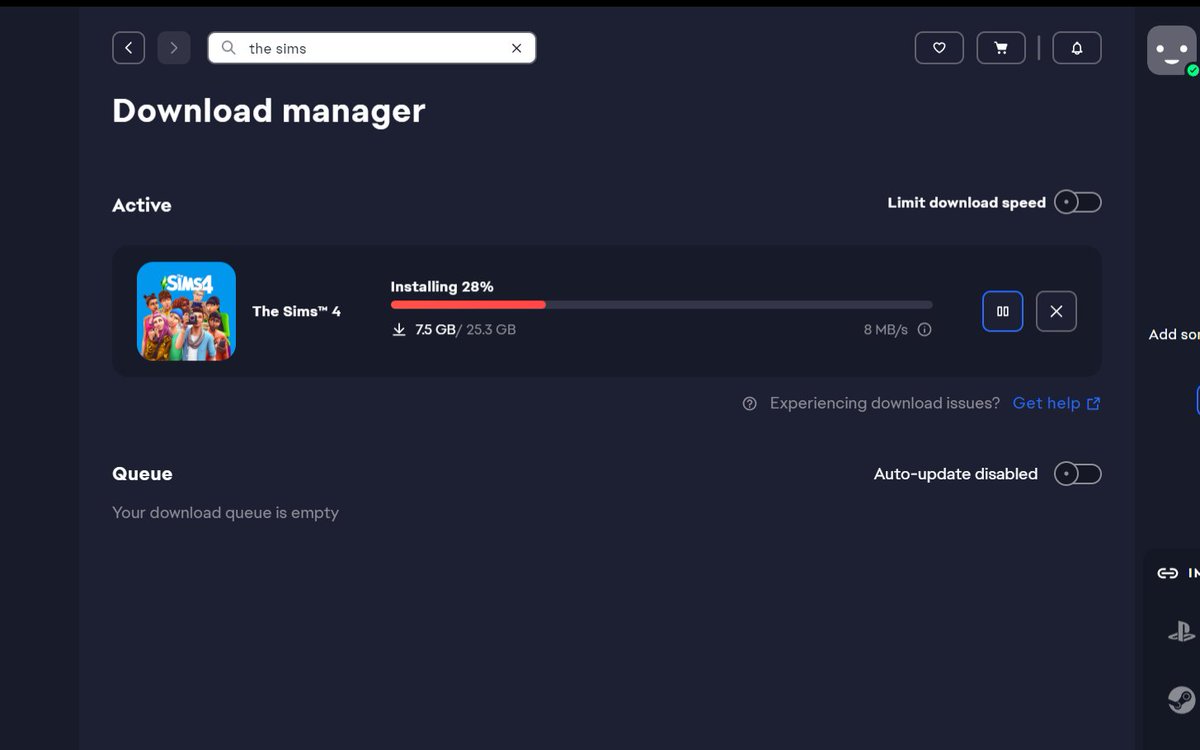Click the 8 MB/s speed value

pos(886,329)
